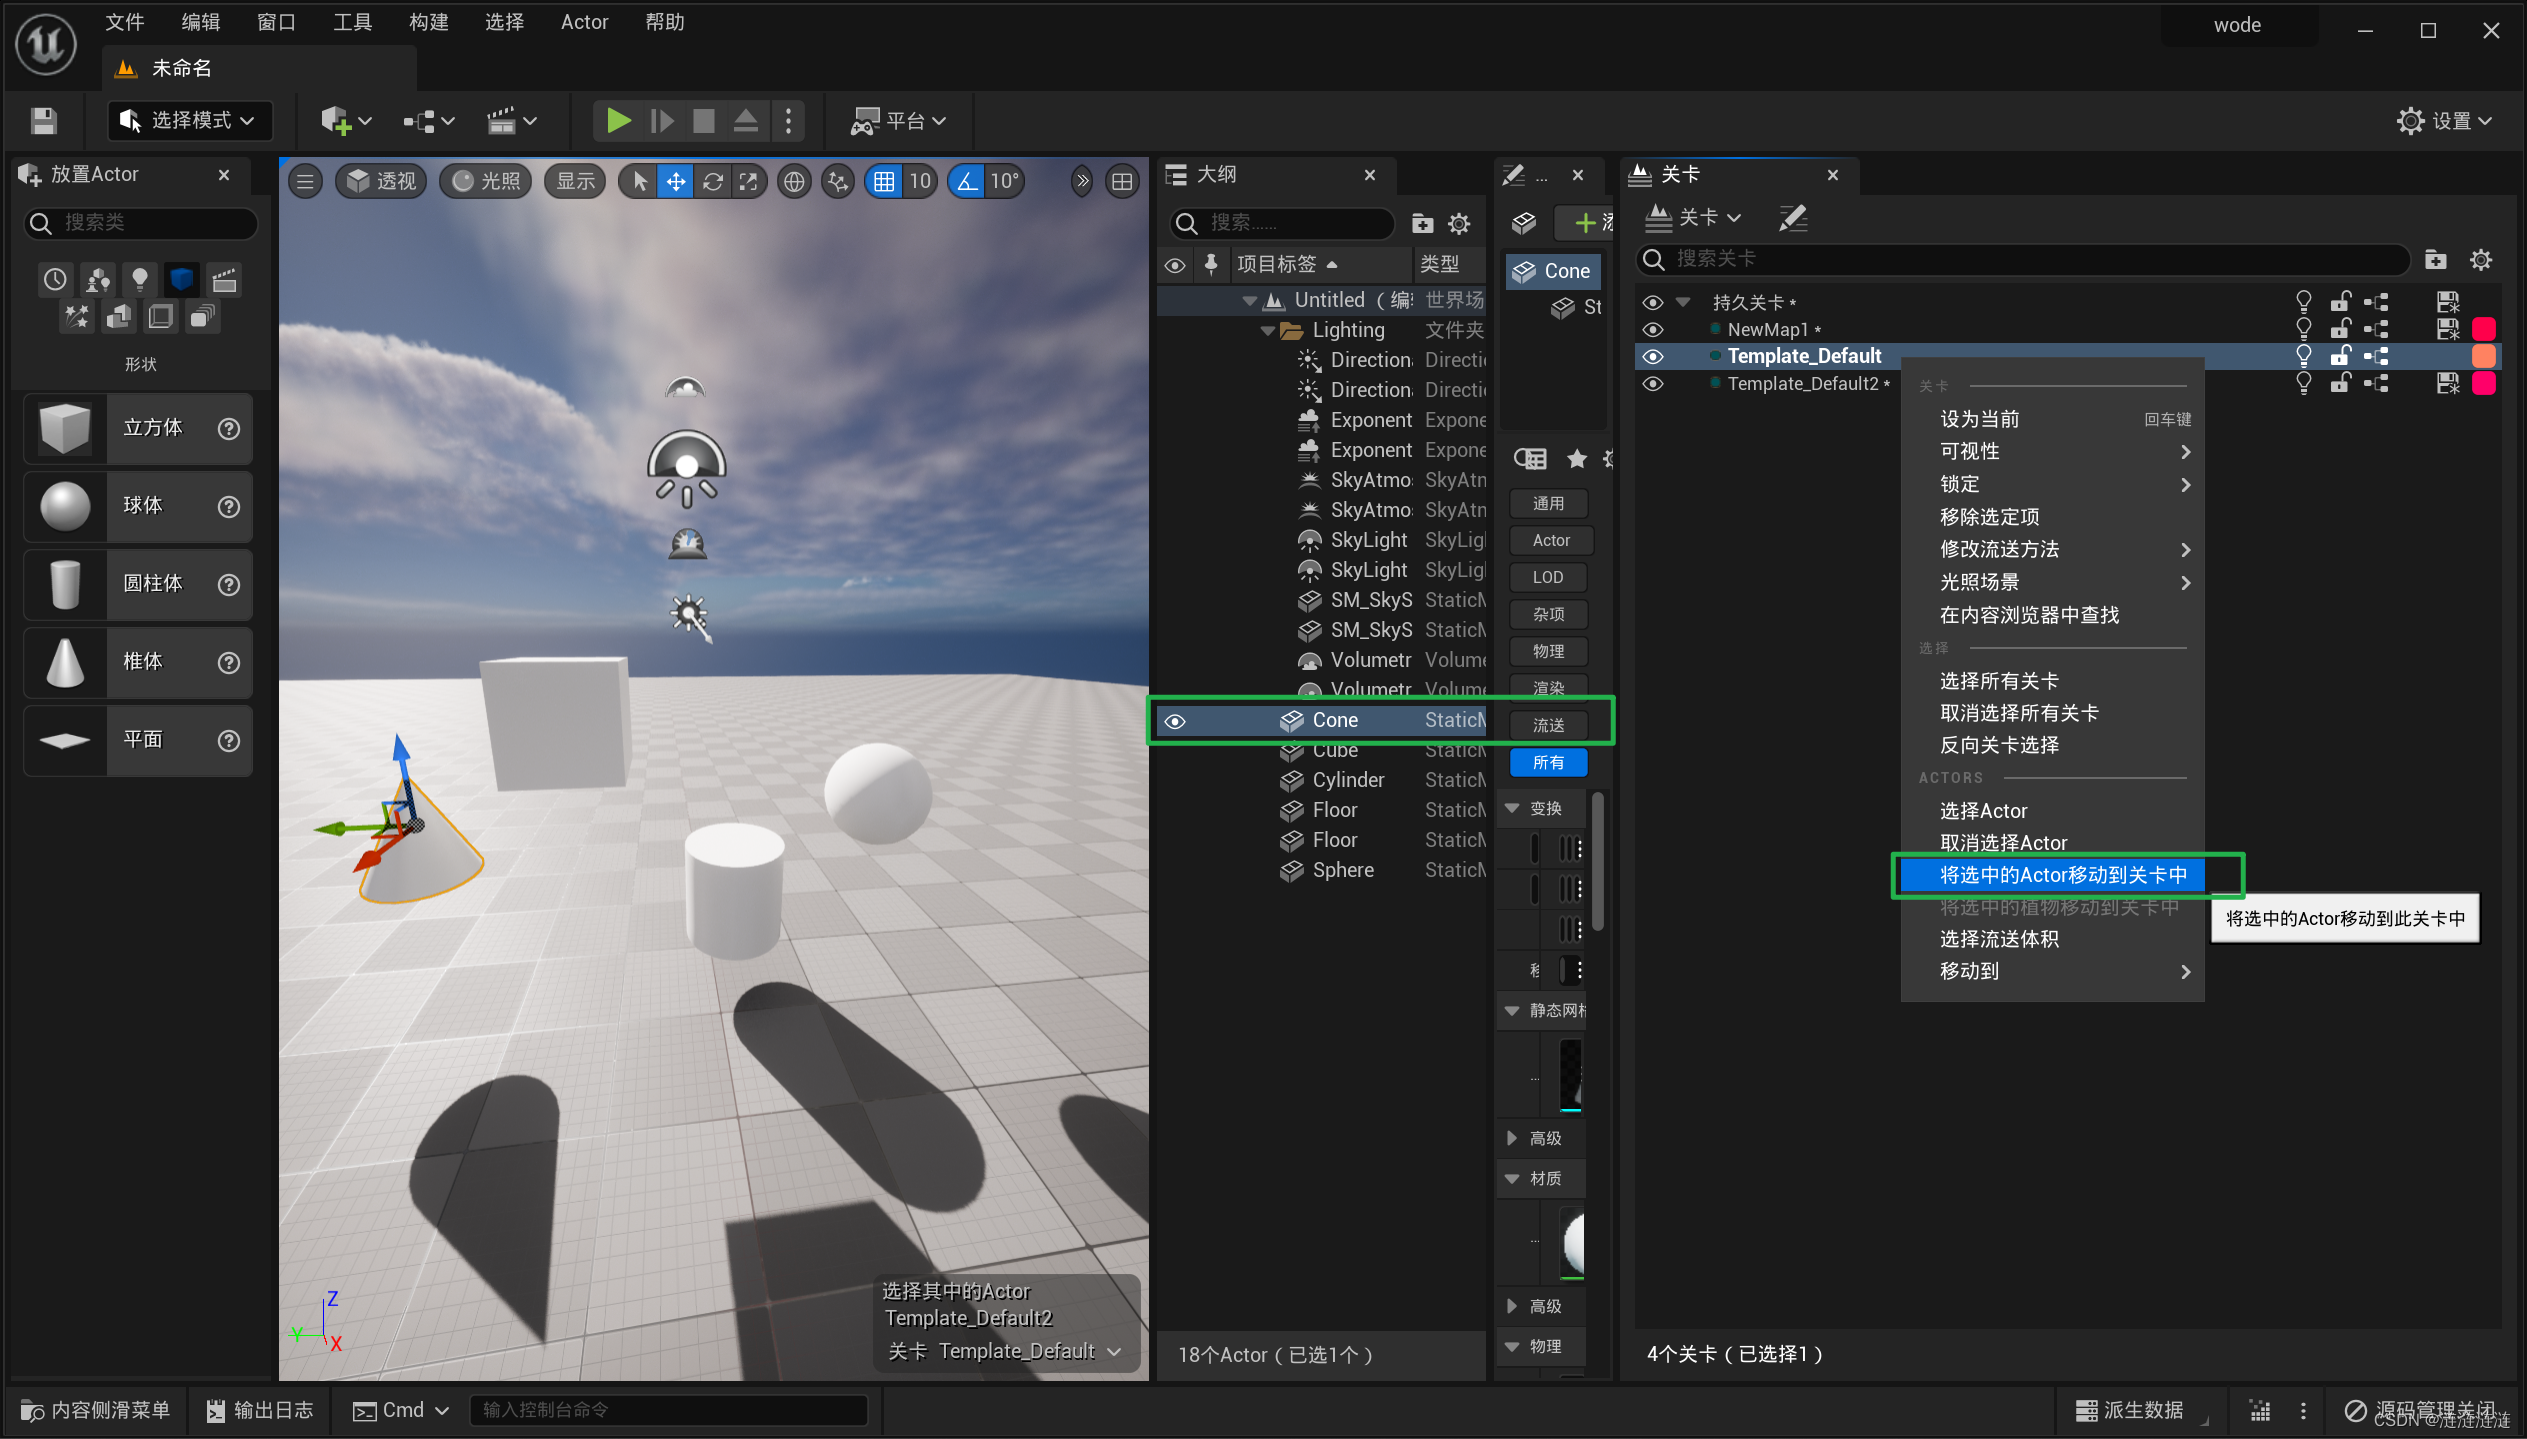This screenshot has width=2527, height=1439.
Task: Click the orange Template_Default level color swatch
Action: 2483,356
